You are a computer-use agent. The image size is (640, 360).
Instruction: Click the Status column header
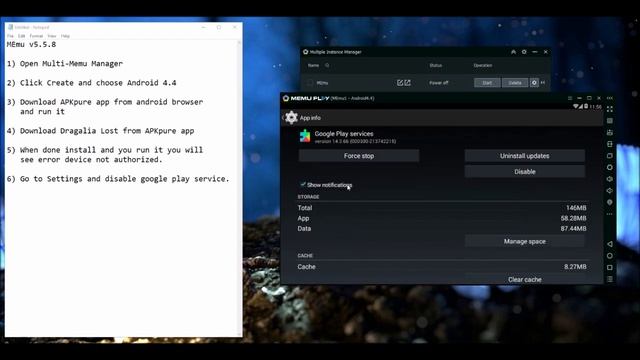tap(436, 65)
